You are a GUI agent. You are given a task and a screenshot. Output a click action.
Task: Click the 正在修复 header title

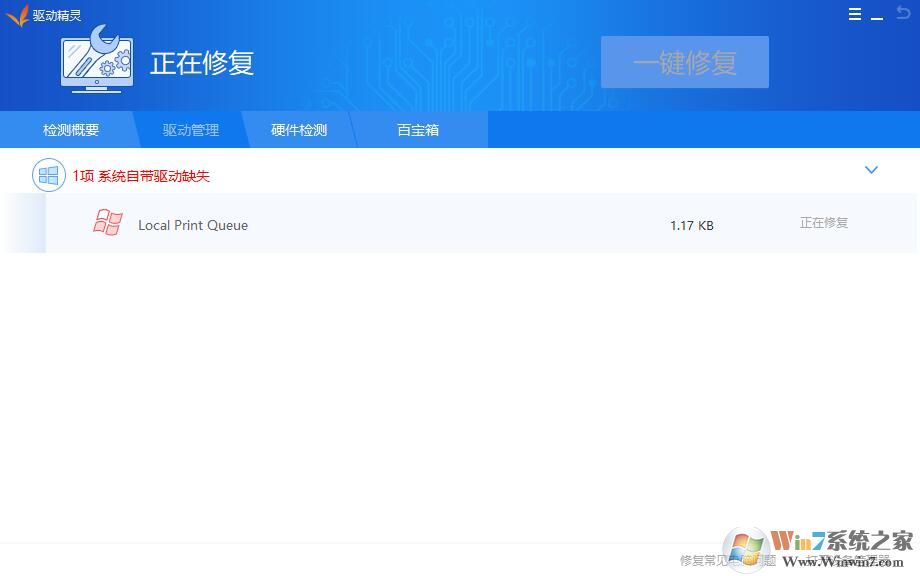coord(202,63)
